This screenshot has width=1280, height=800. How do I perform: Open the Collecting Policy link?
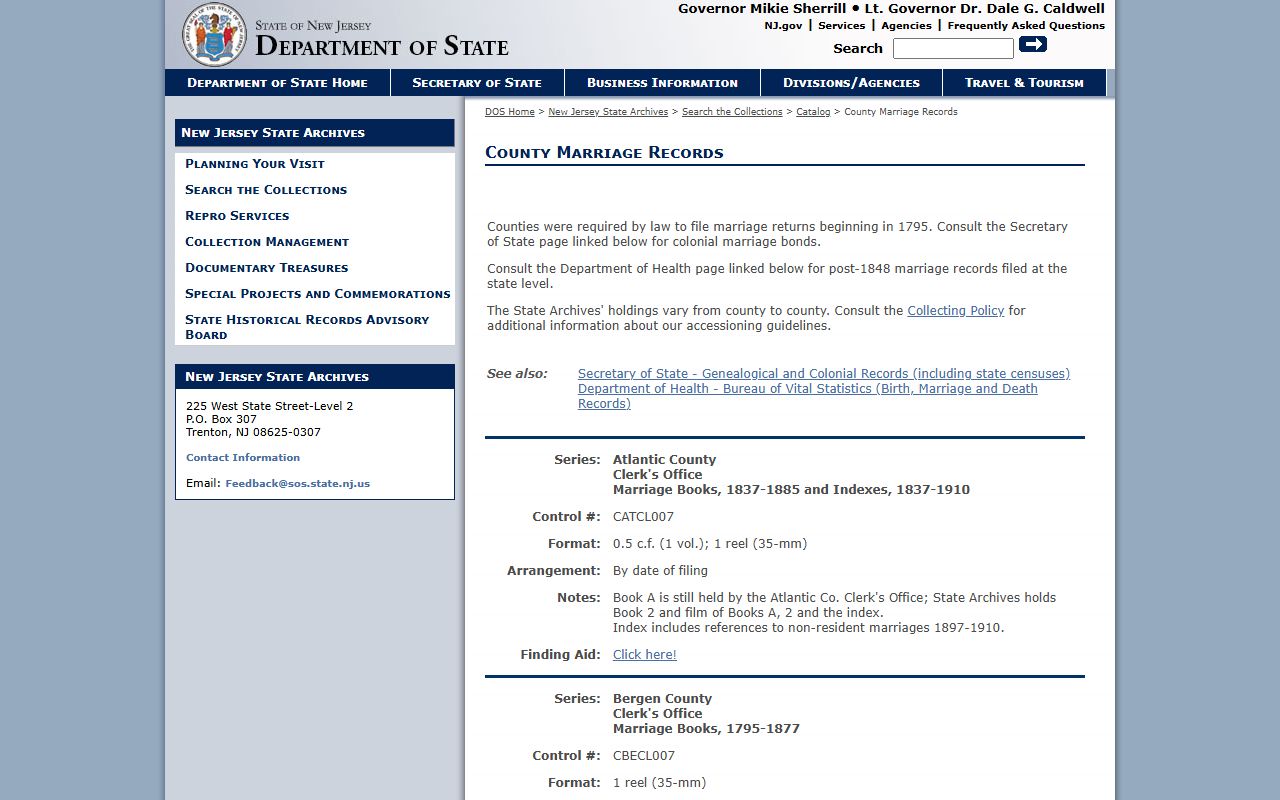coord(955,311)
